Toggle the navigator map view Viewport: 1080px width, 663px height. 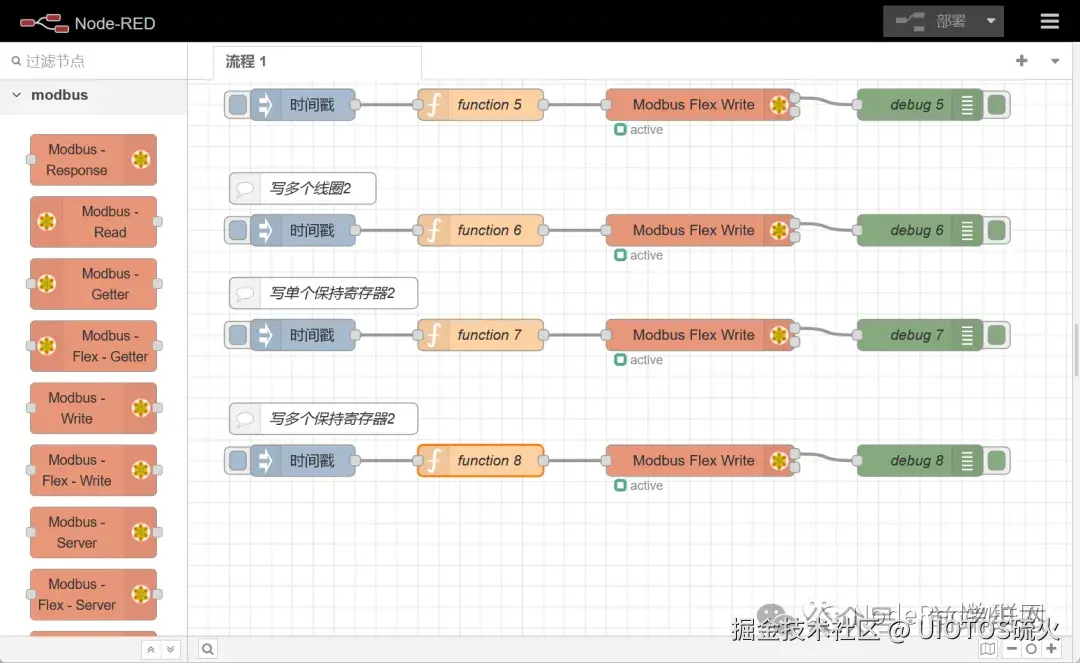[x=988, y=649]
